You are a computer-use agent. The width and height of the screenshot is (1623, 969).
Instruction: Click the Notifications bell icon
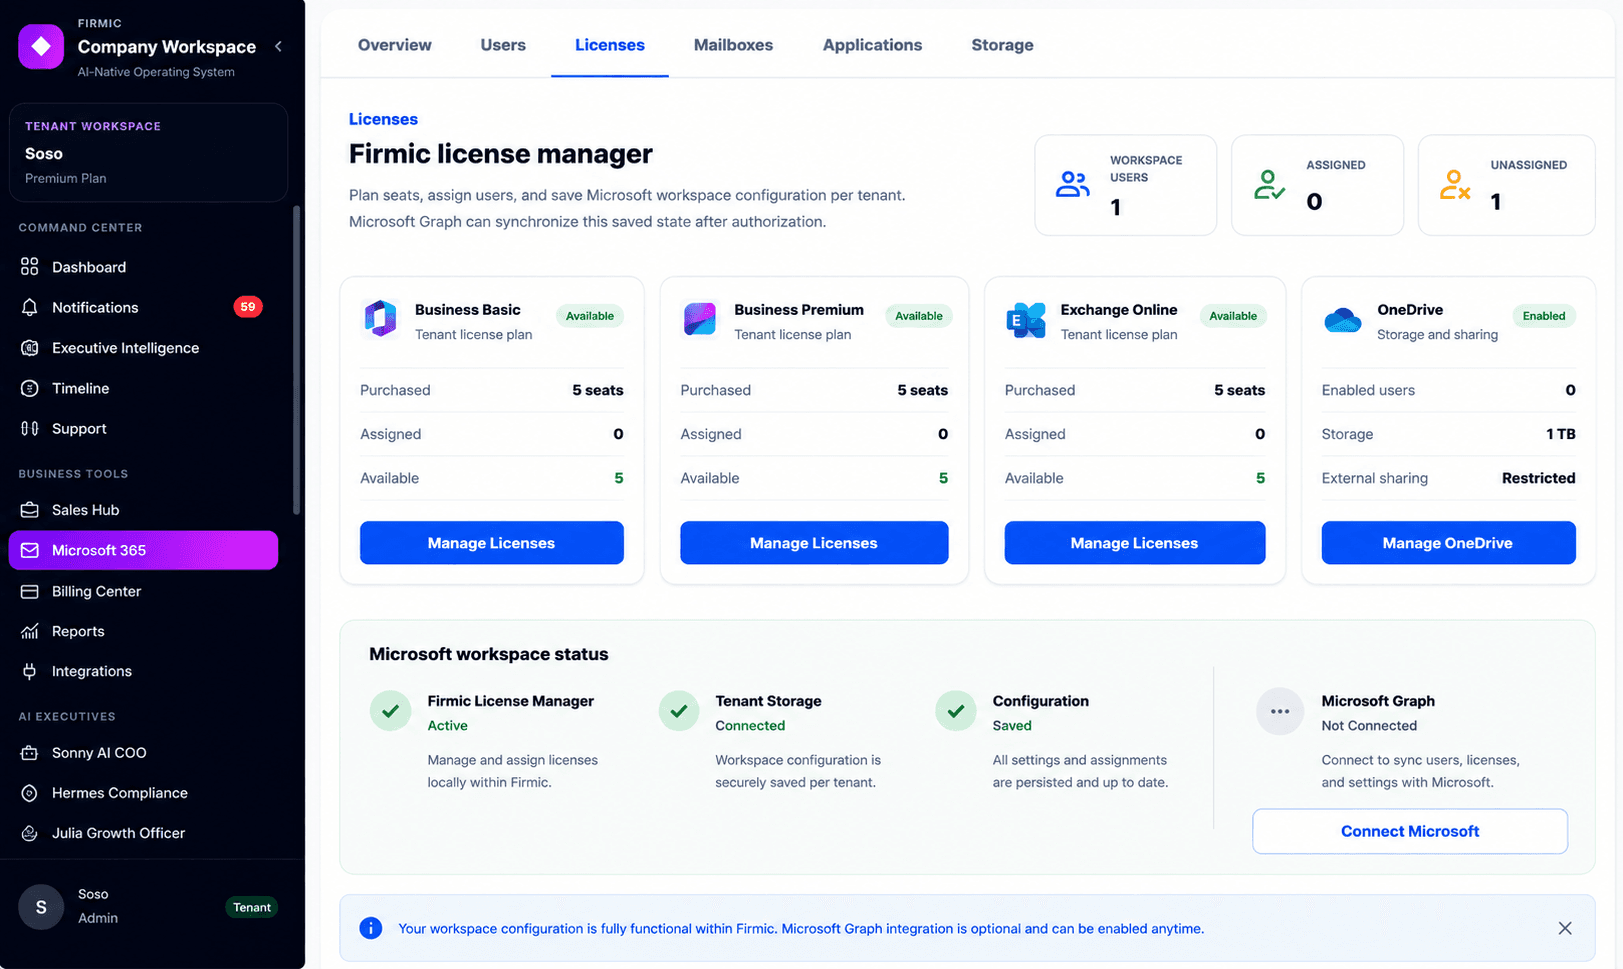click(x=30, y=307)
